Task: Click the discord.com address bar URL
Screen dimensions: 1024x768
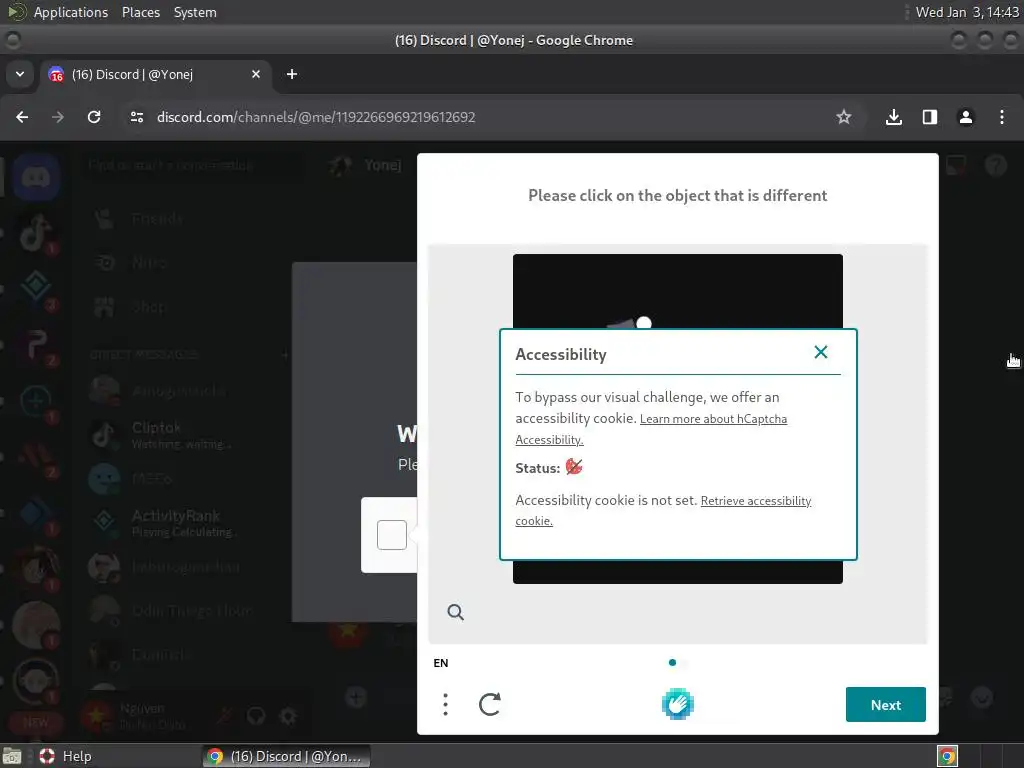Action: (316, 117)
